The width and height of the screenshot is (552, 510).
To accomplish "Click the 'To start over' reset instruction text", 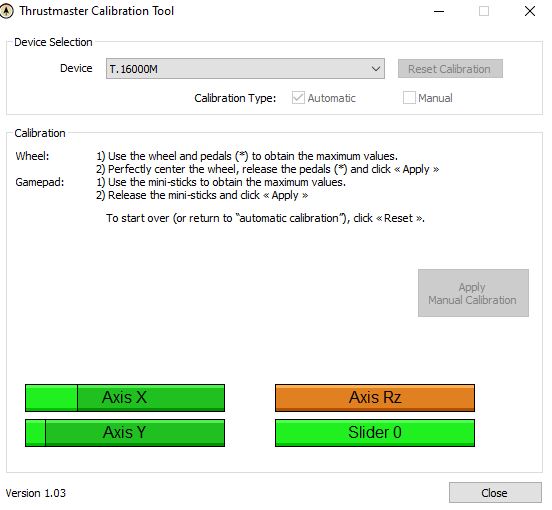I will (x=265, y=218).
